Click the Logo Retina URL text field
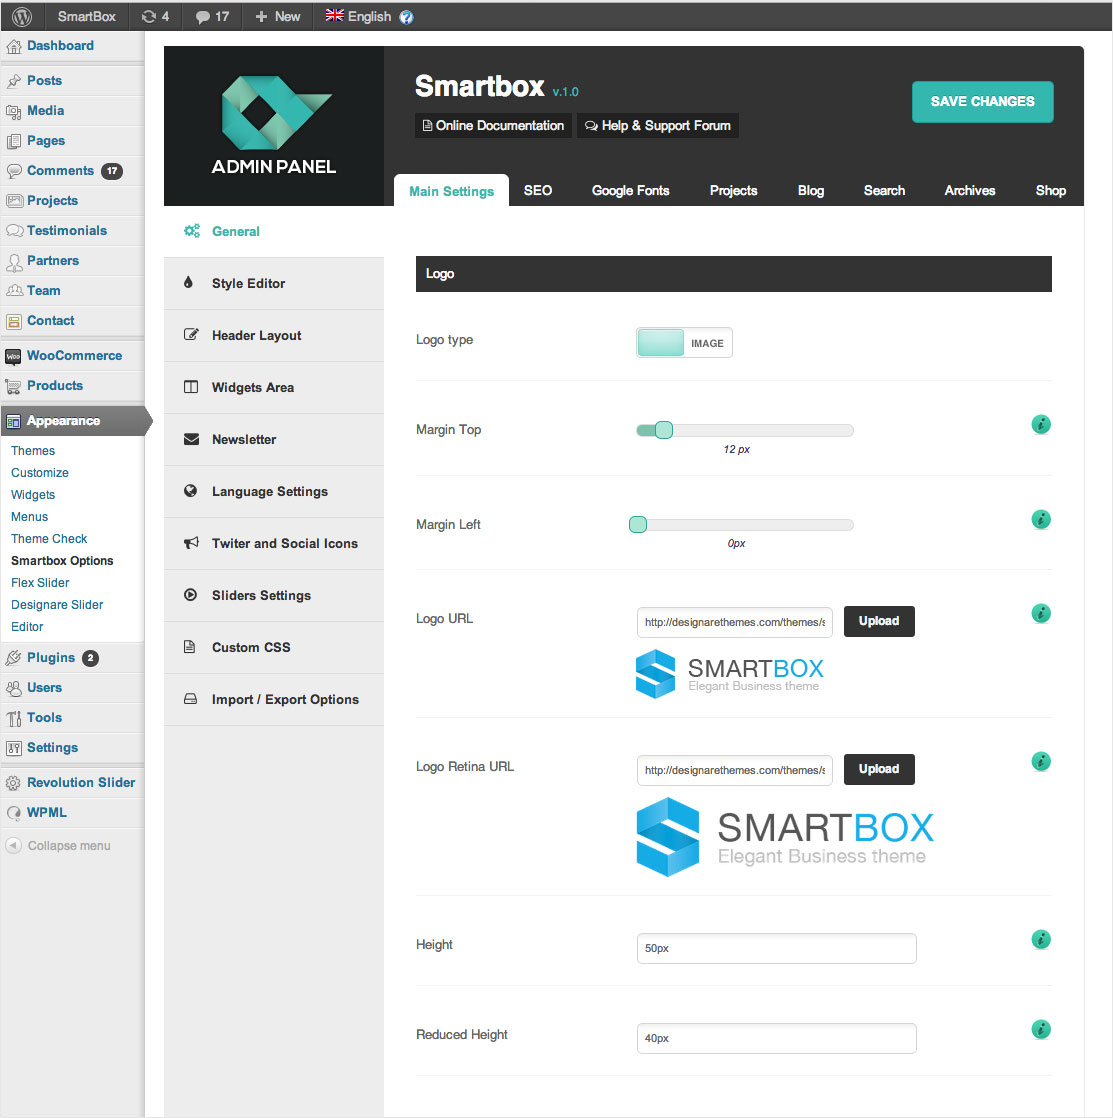Screen dimensions: 1113x1118 734,770
